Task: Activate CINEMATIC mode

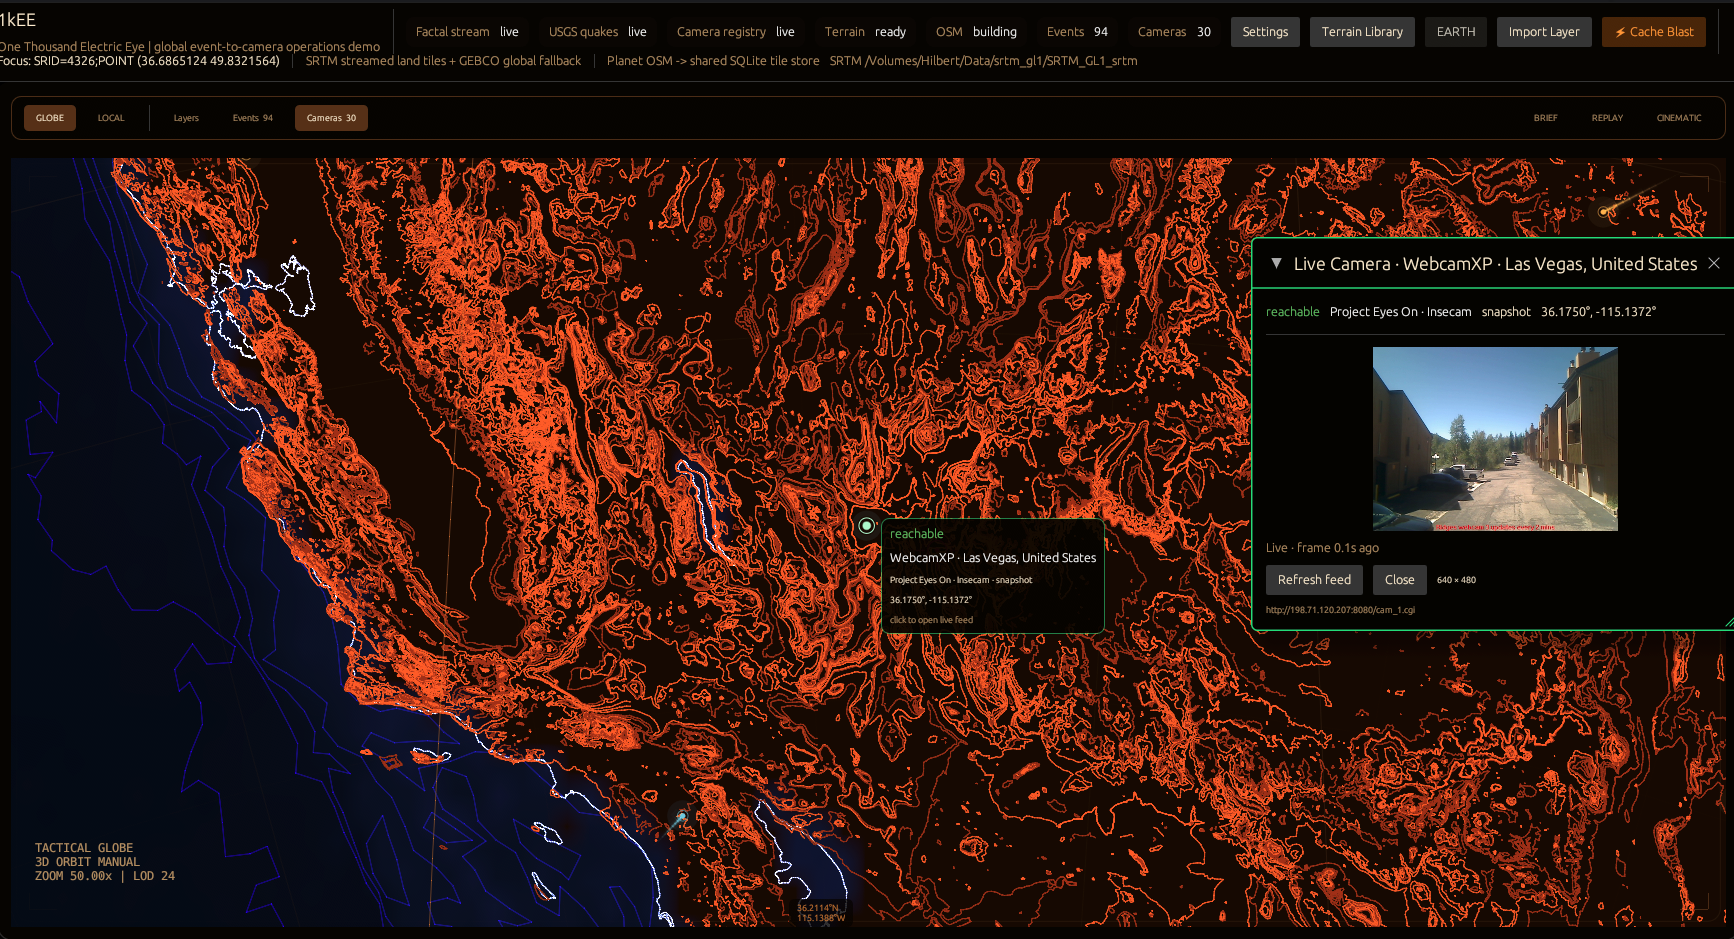Action: [x=1679, y=118]
